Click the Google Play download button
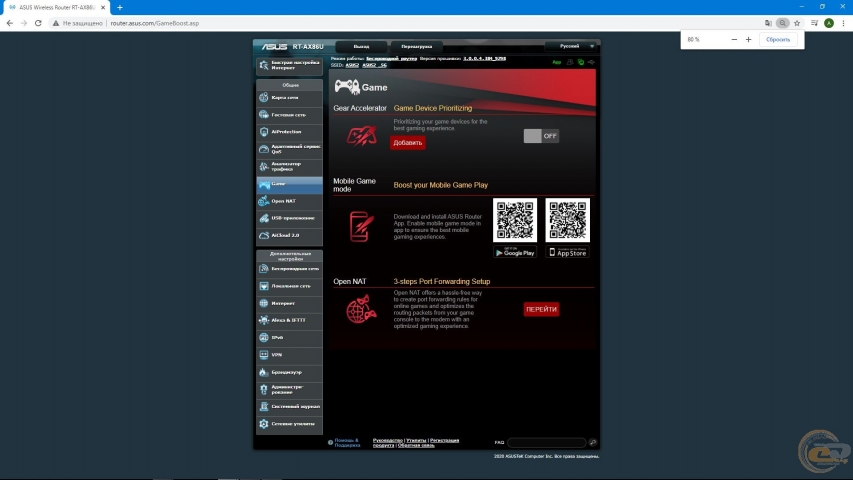 point(515,252)
